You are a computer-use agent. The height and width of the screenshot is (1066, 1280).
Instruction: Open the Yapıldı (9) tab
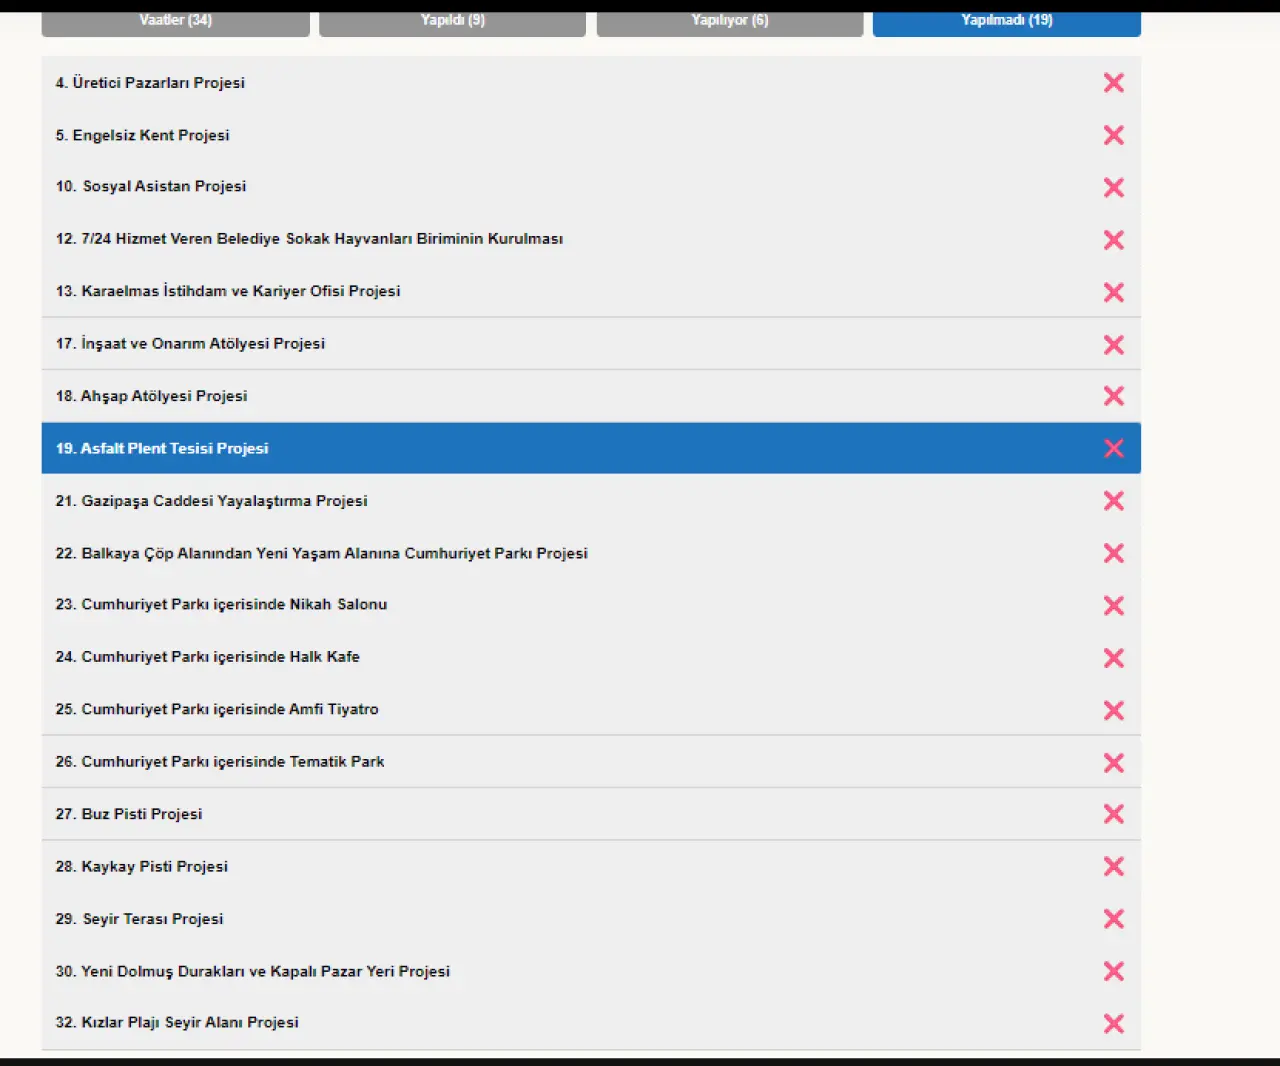[x=452, y=21]
